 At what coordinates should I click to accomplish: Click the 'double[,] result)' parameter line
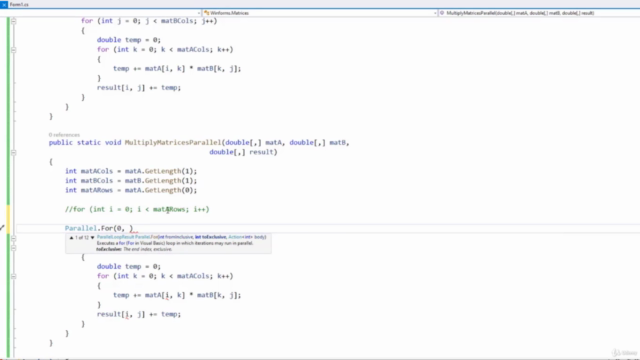(x=243, y=152)
